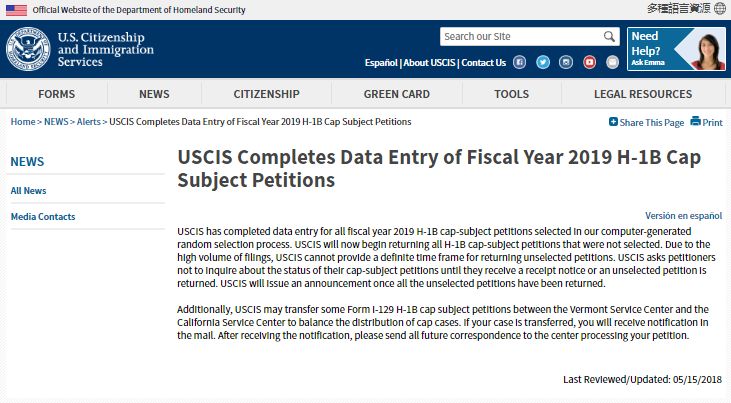Viewport: 731px width, 403px height.
Task: Click the YouTube icon in header
Action: pos(588,62)
